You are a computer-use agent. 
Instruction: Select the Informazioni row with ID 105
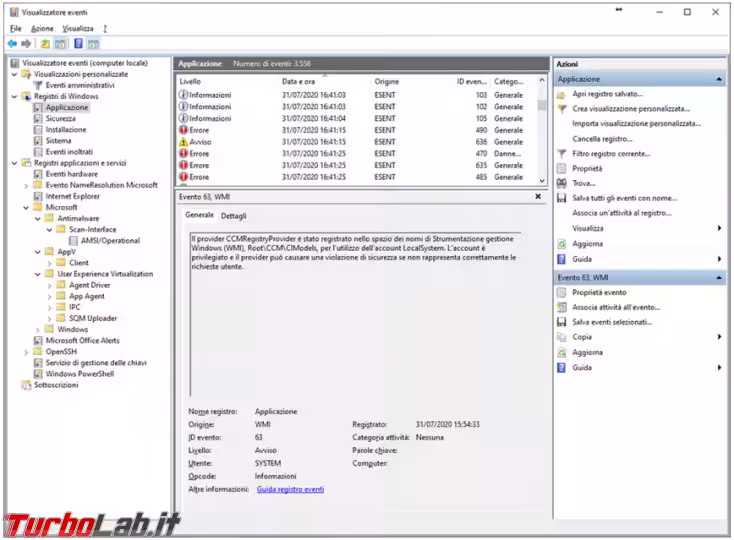pos(357,118)
